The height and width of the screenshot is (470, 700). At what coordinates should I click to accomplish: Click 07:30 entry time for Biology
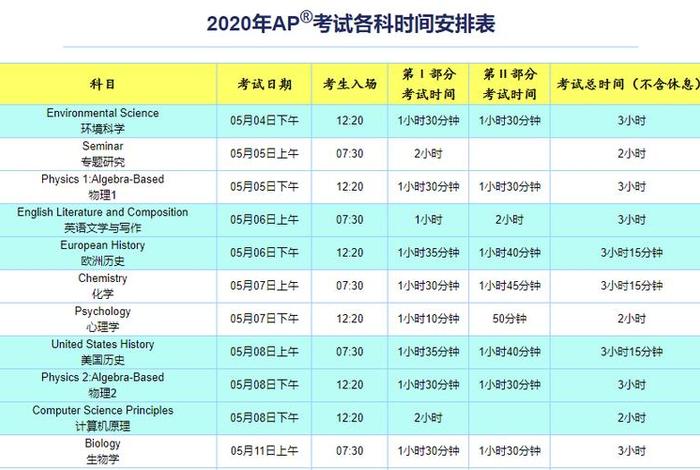pyautogui.click(x=350, y=451)
